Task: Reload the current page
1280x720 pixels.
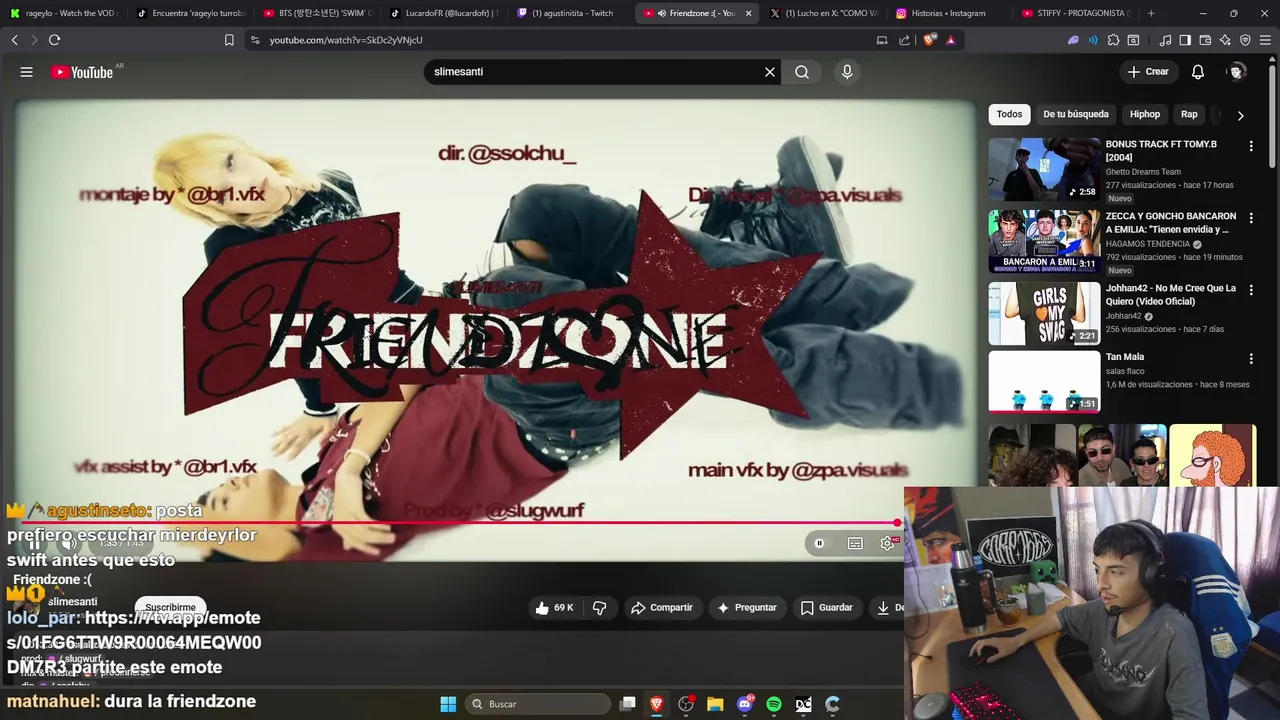Action: click(x=54, y=40)
